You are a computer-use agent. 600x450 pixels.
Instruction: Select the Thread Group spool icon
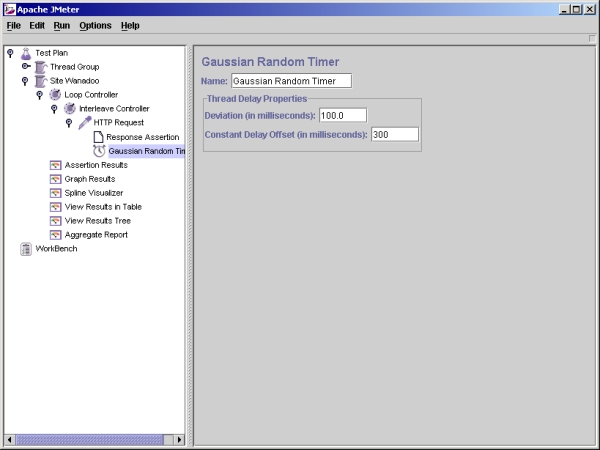[40, 67]
